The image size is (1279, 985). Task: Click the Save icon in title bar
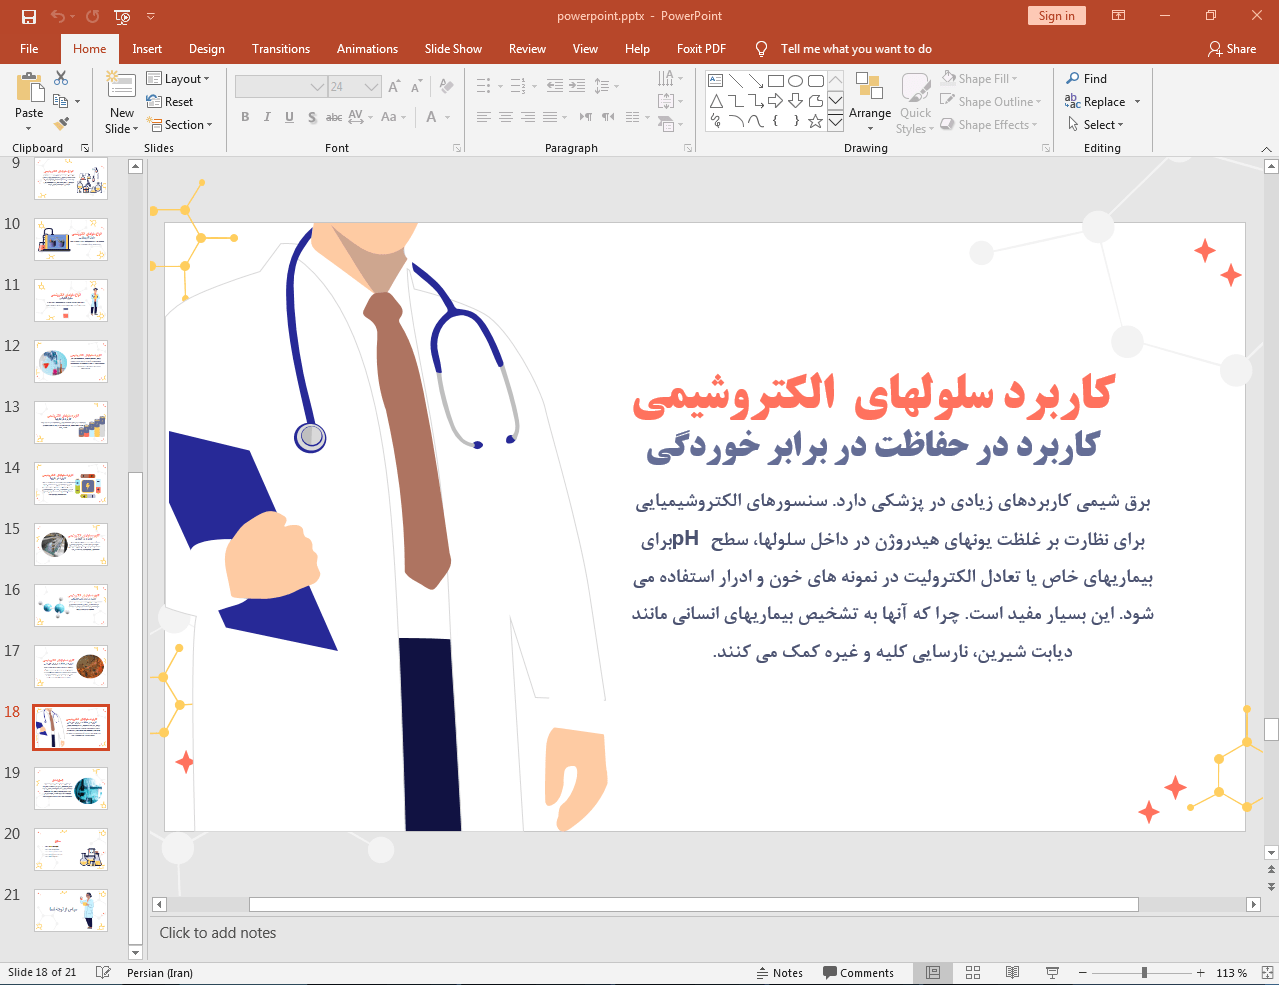click(28, 16)
